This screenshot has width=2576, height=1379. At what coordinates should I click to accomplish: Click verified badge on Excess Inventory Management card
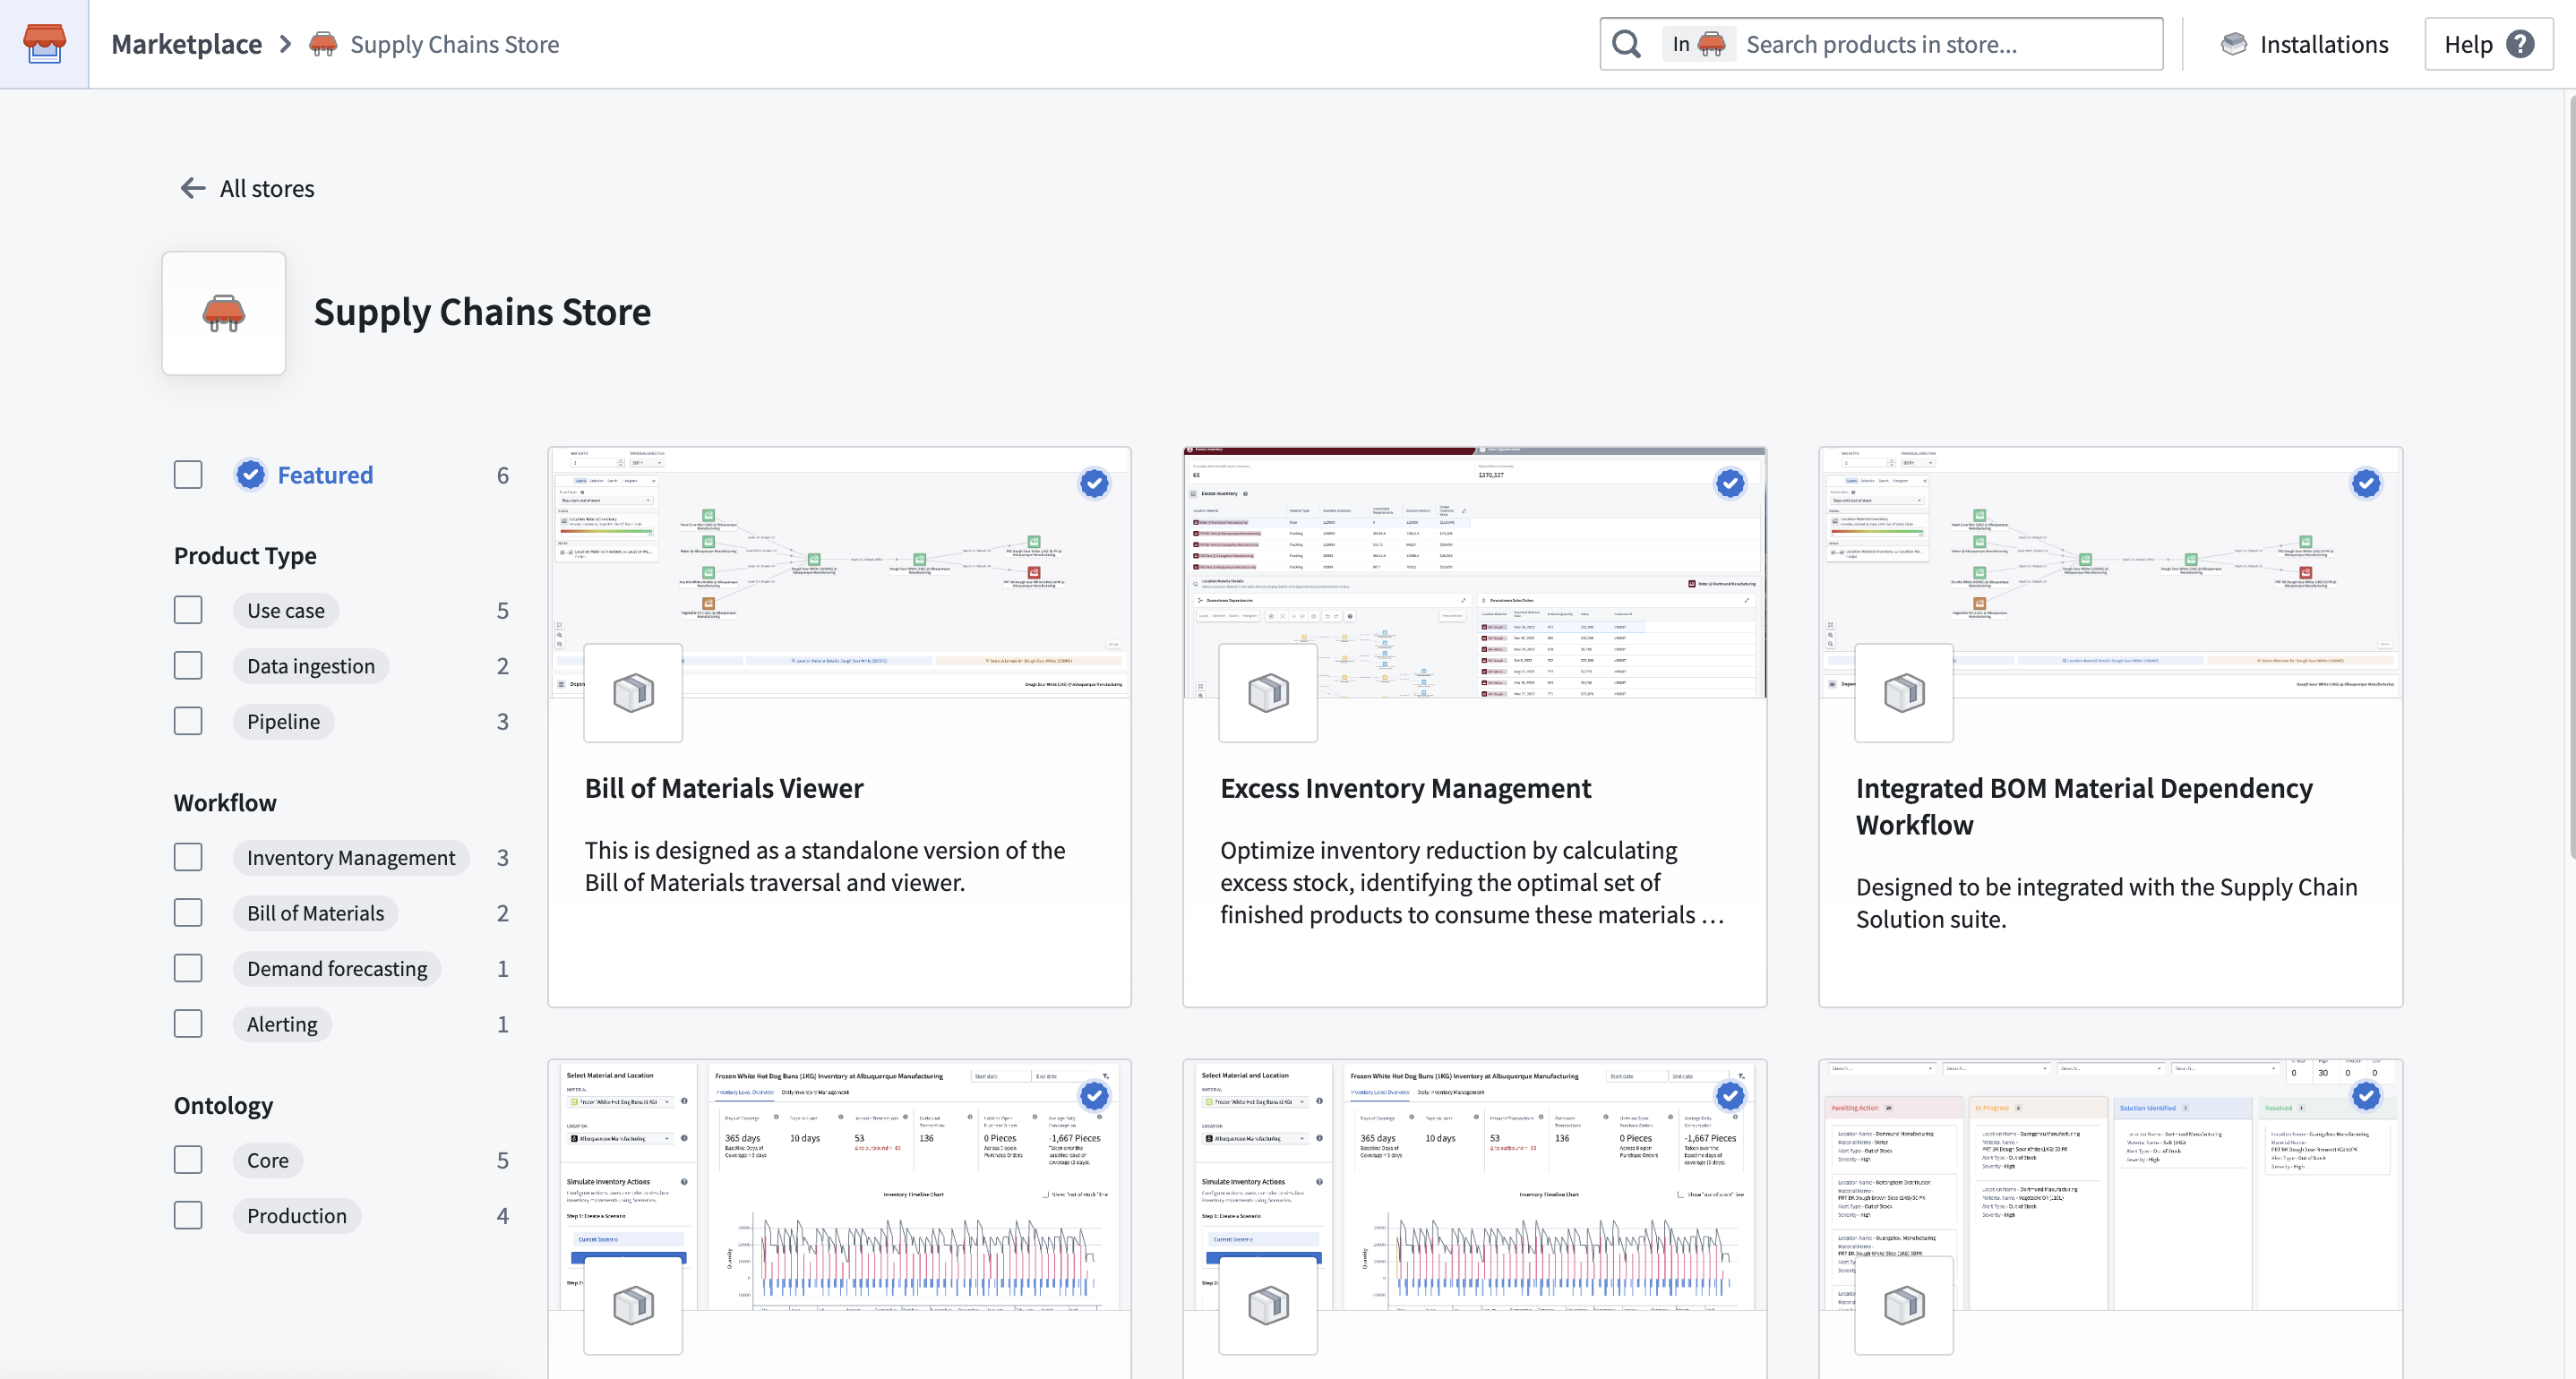[1730, 484]
